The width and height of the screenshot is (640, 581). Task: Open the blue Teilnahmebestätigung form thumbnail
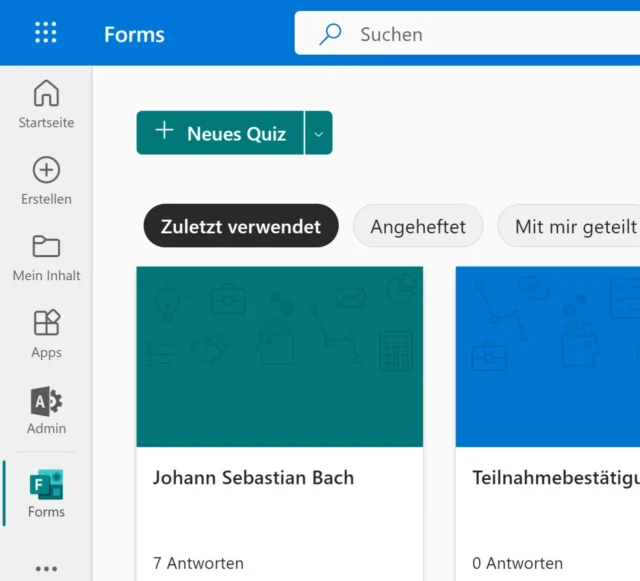click(548, 356)
